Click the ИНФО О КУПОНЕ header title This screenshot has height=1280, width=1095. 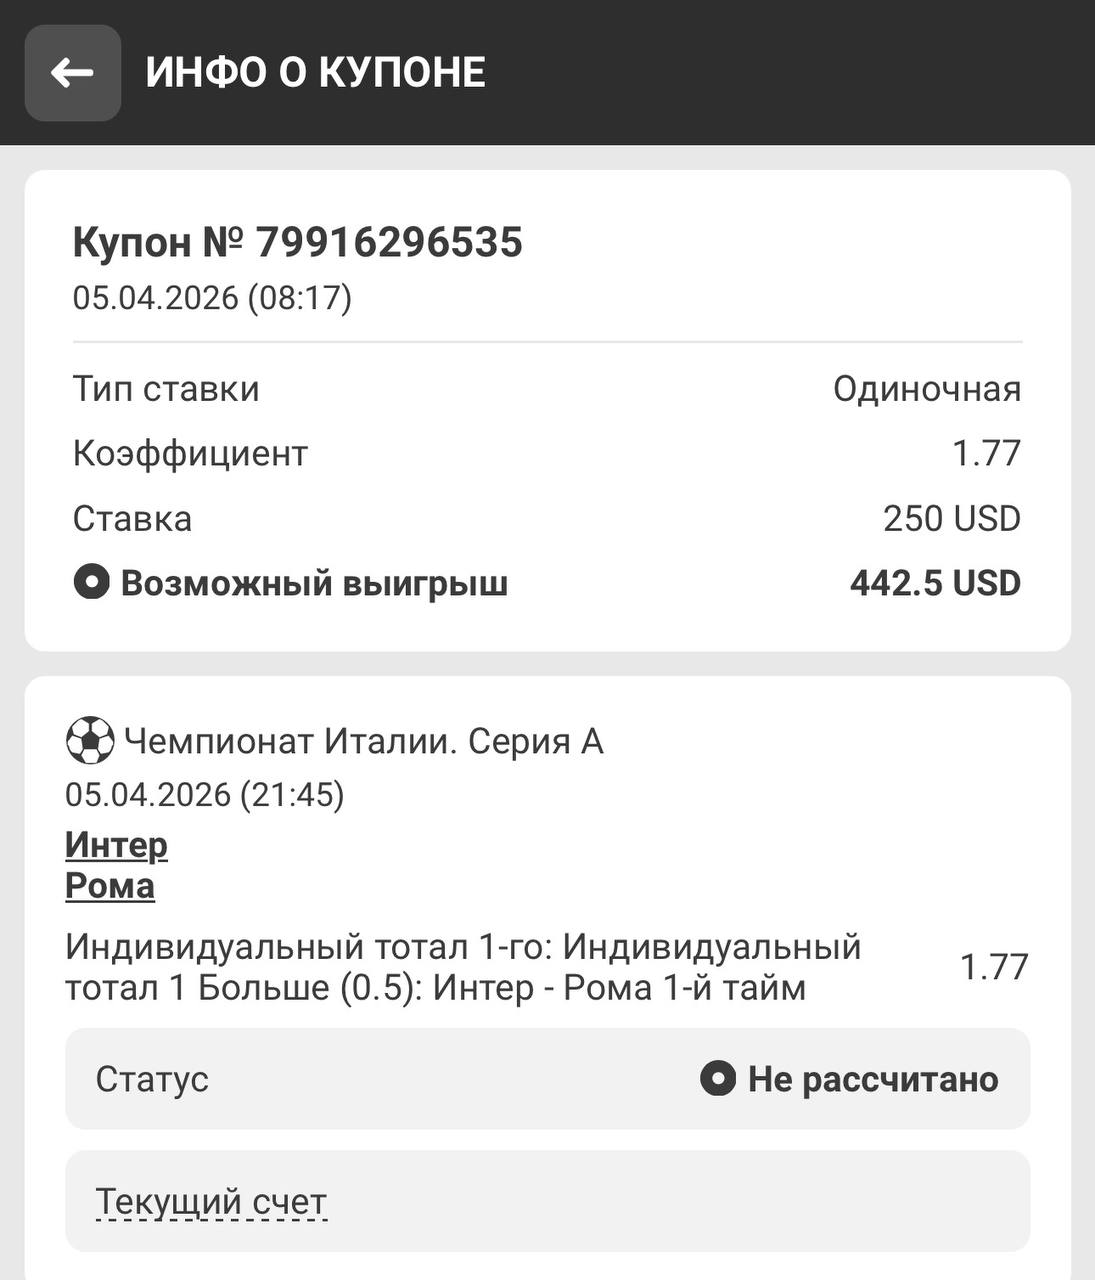316,73
